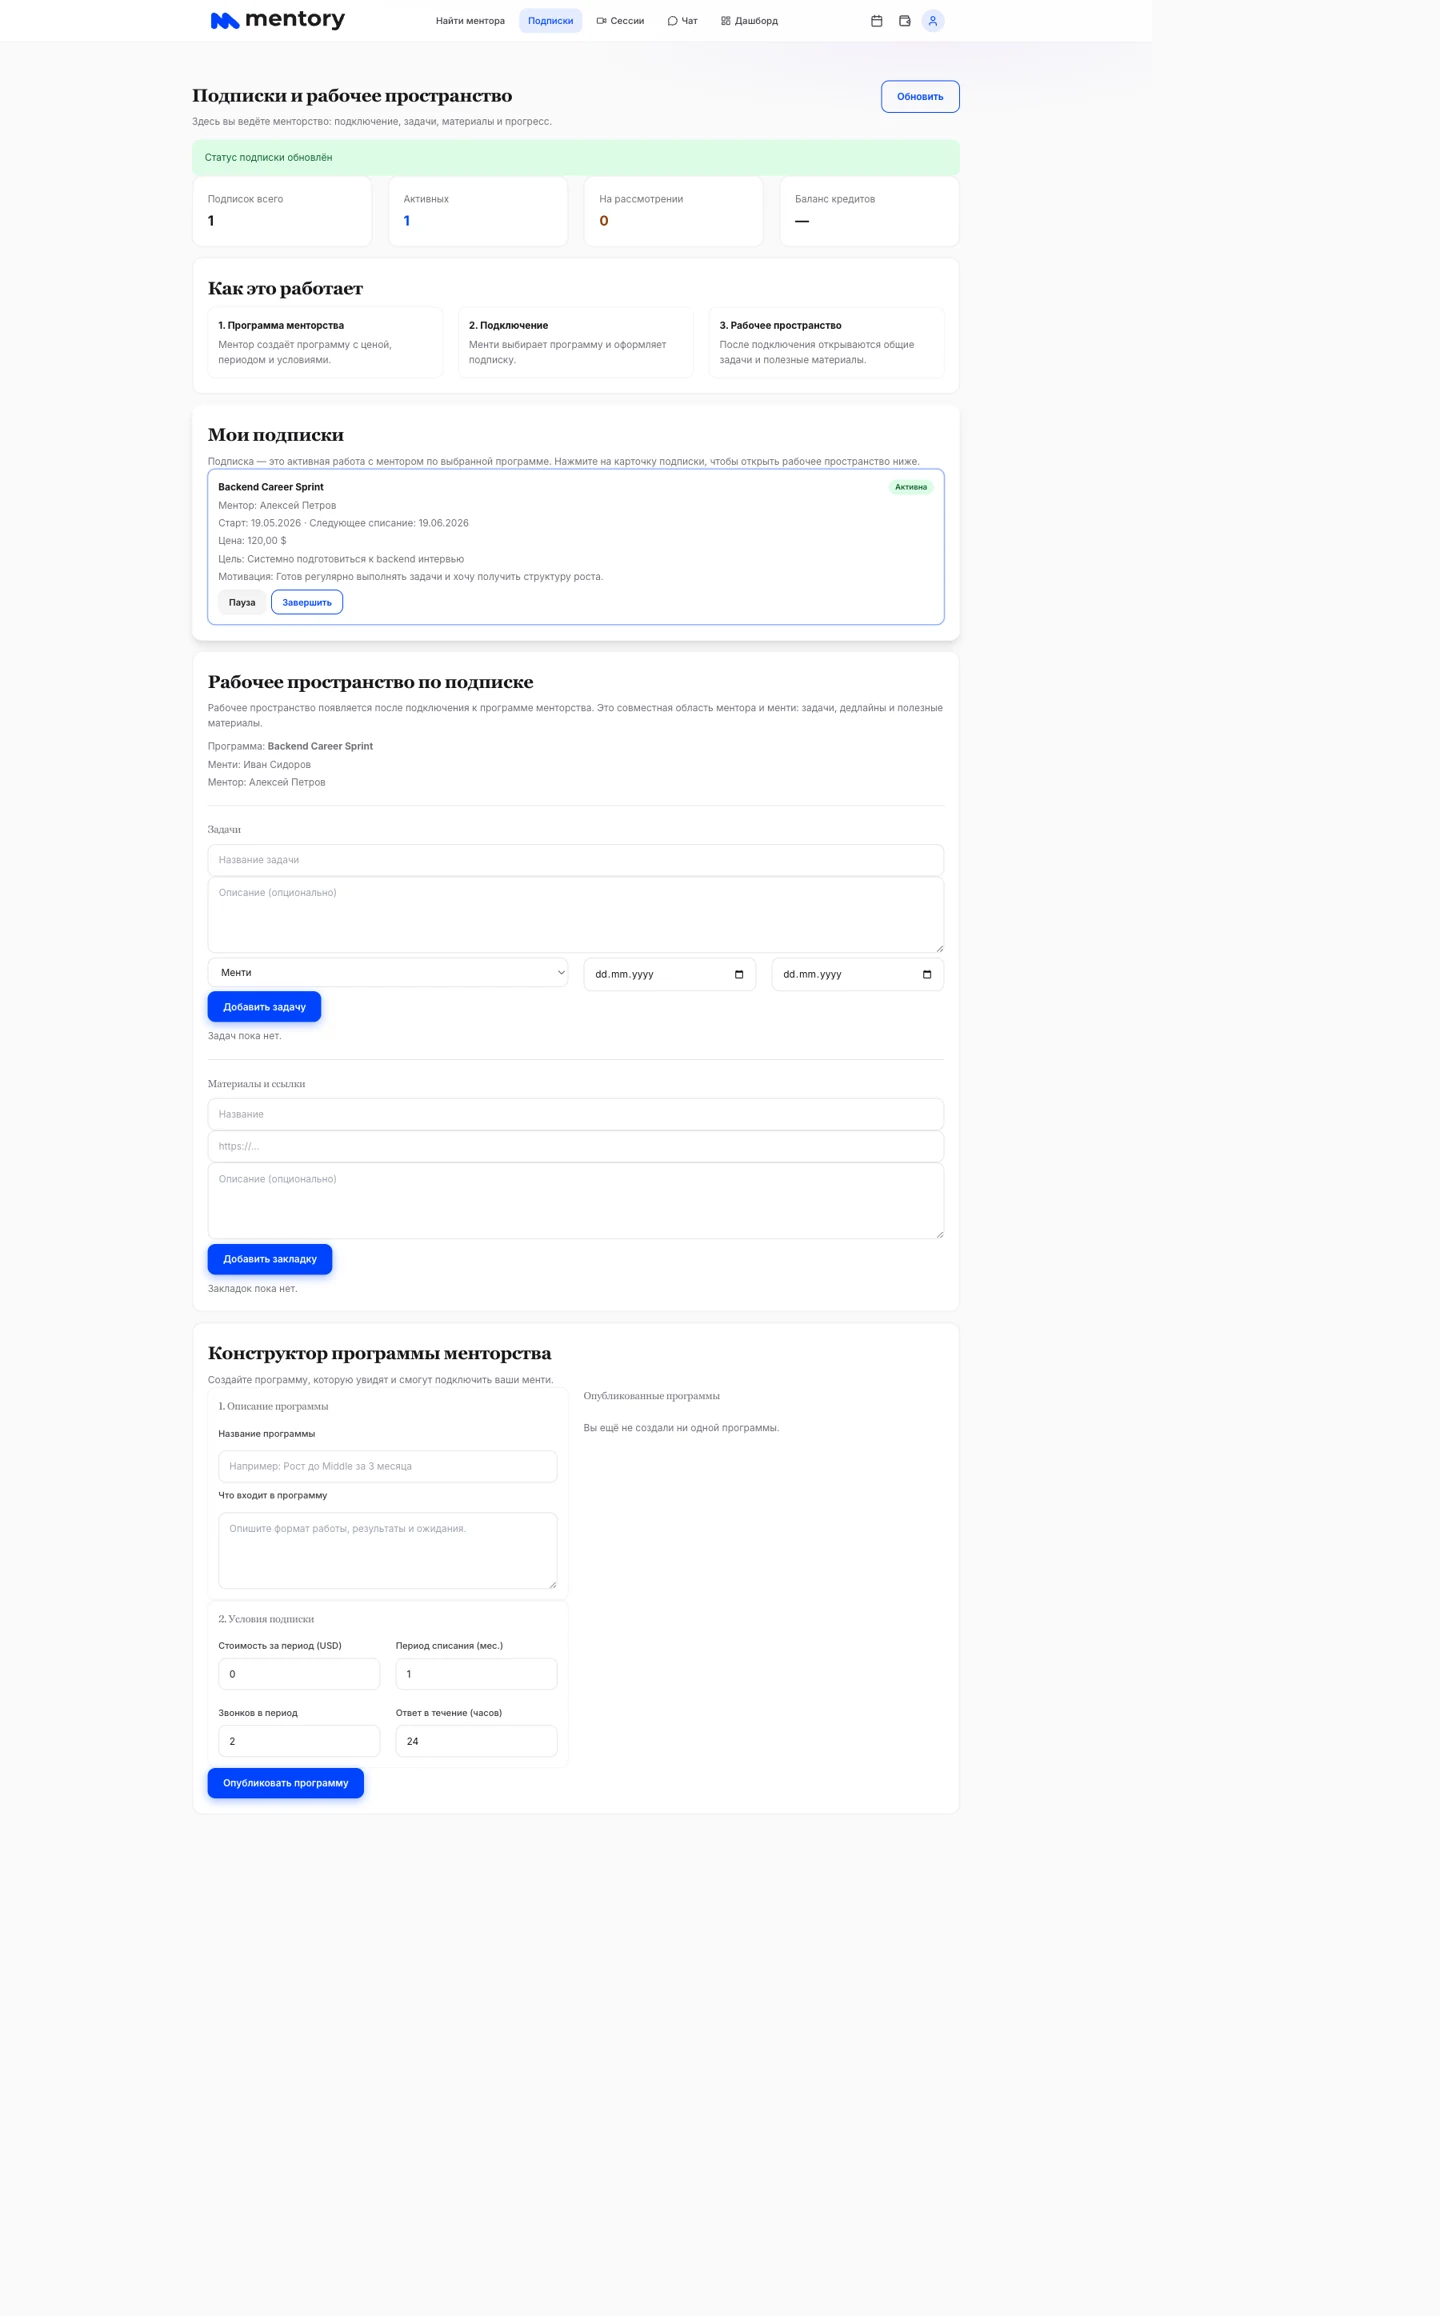Expand the Менти assignee dropdown
Viewport: 1440px width, 2316px height.
pos(388,972)
